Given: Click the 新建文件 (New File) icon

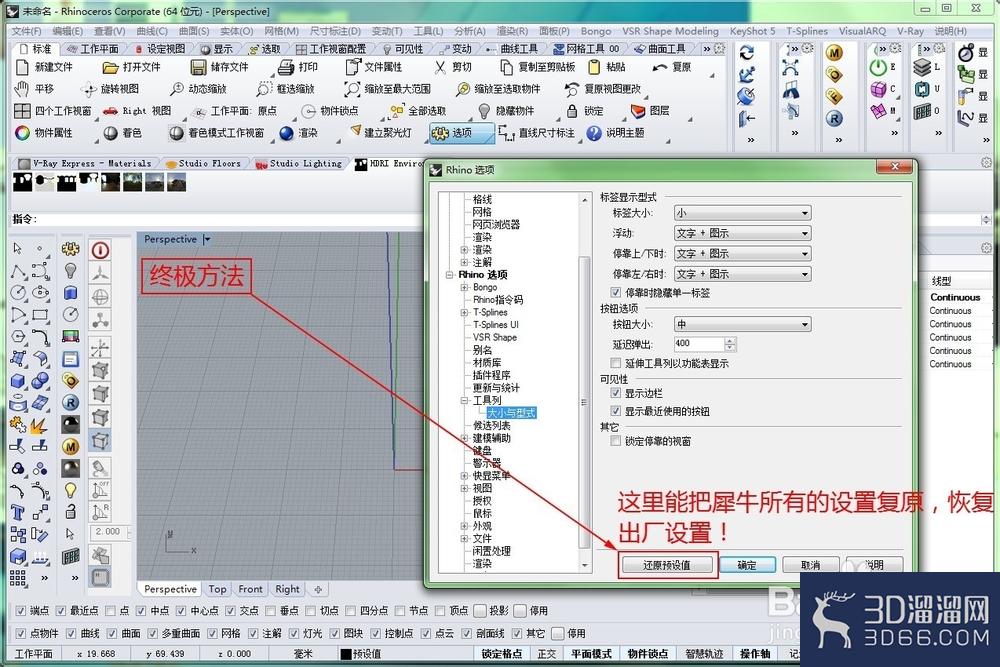Looking at the screenshot, I should (22, 67).
